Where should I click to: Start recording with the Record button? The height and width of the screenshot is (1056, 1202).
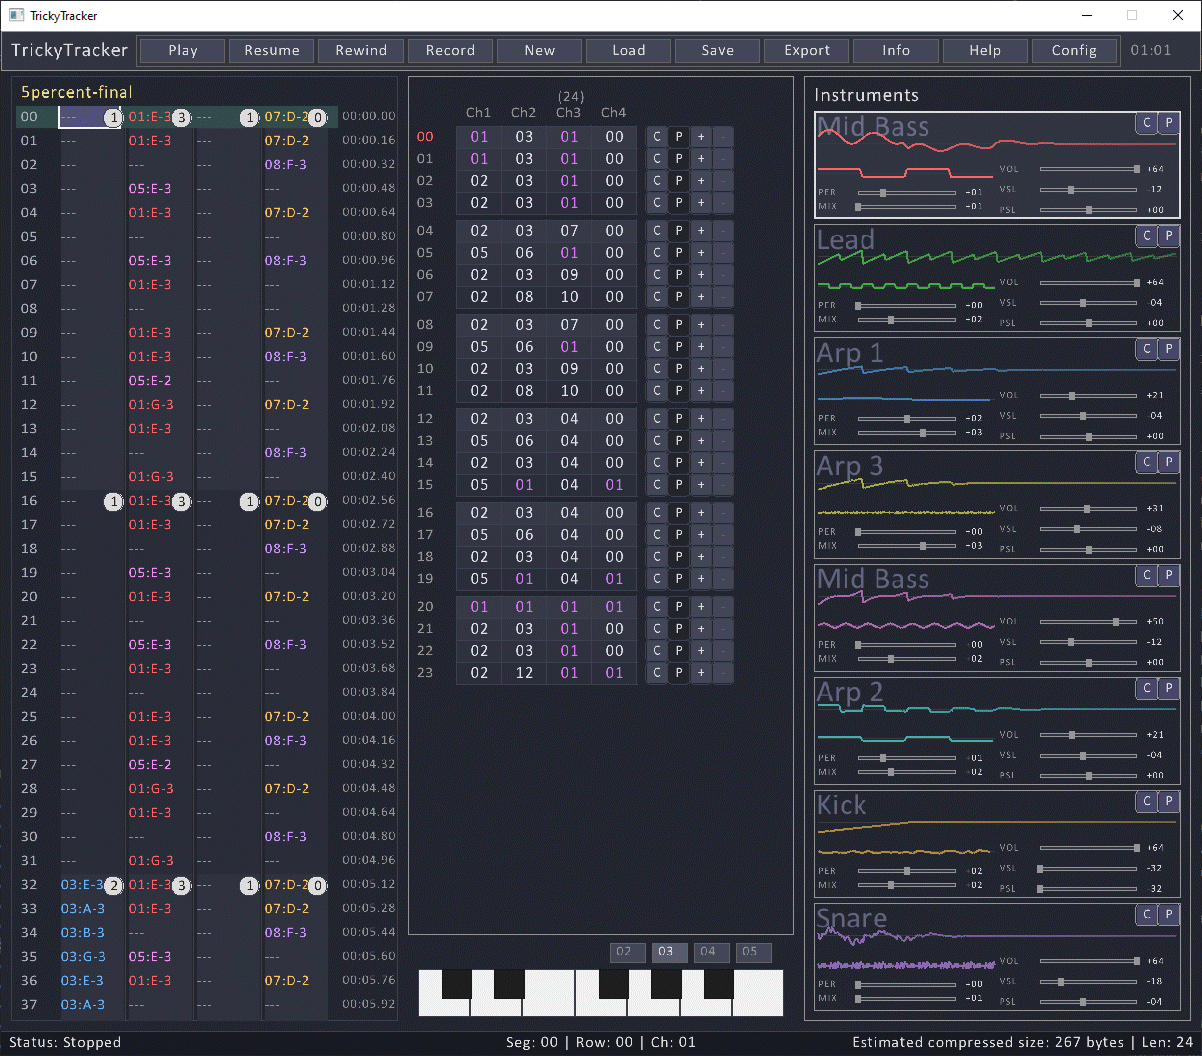pos(450,50)
